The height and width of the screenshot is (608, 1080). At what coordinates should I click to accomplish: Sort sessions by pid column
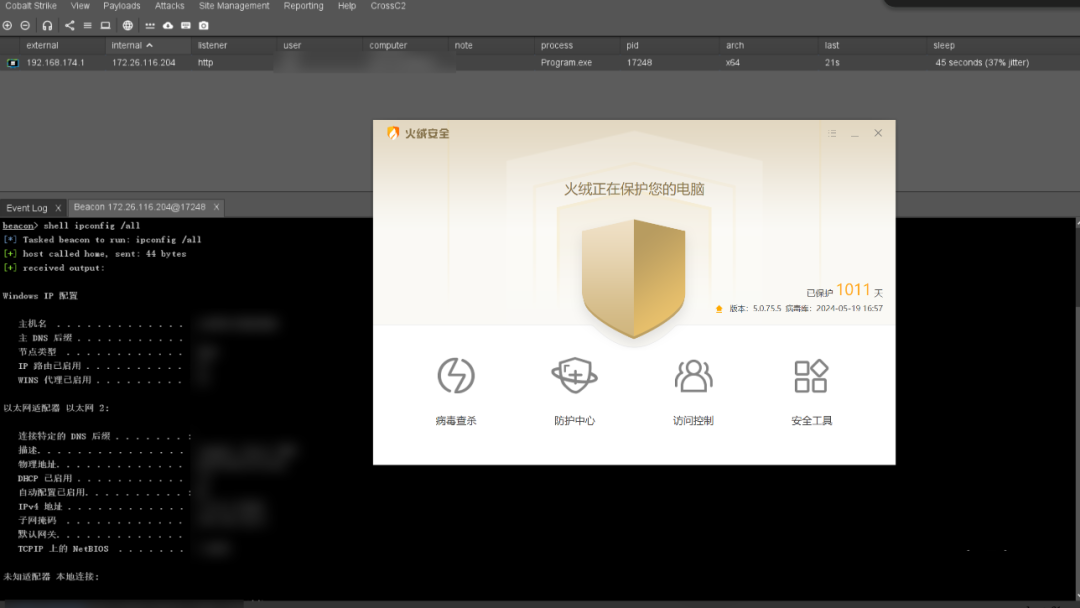669,45
